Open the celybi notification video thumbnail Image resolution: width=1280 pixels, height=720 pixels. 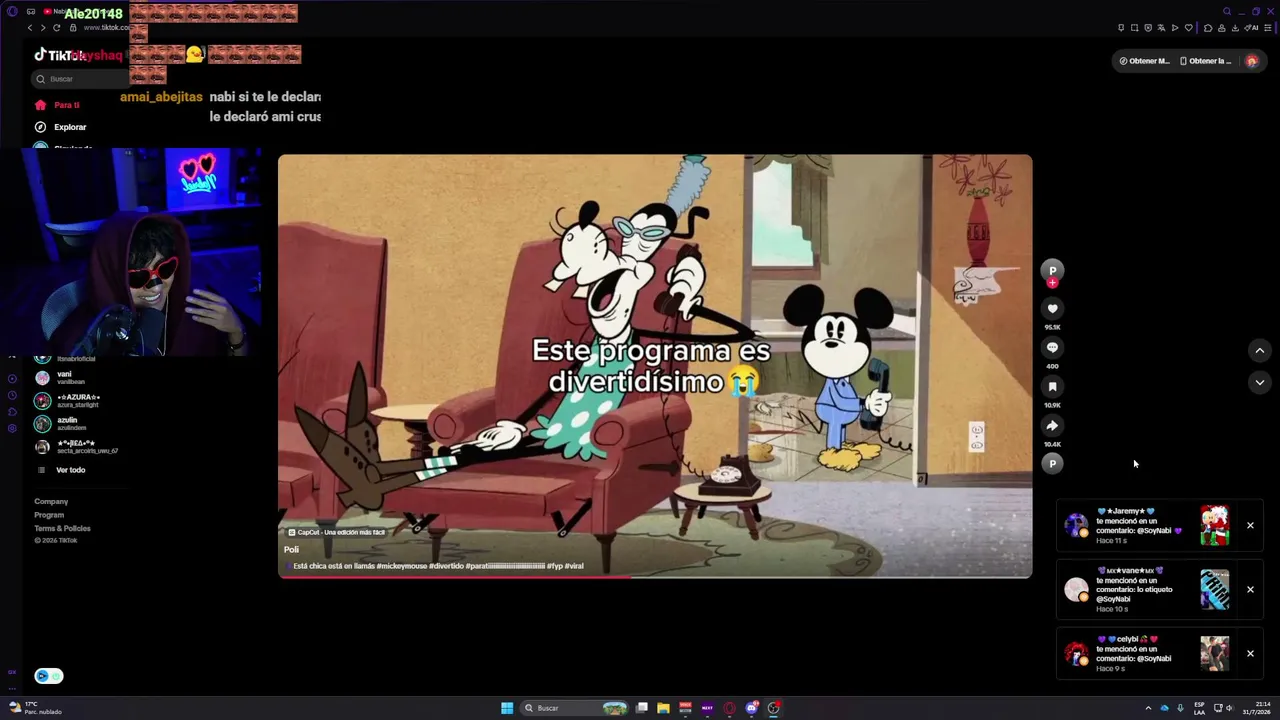1215,653
